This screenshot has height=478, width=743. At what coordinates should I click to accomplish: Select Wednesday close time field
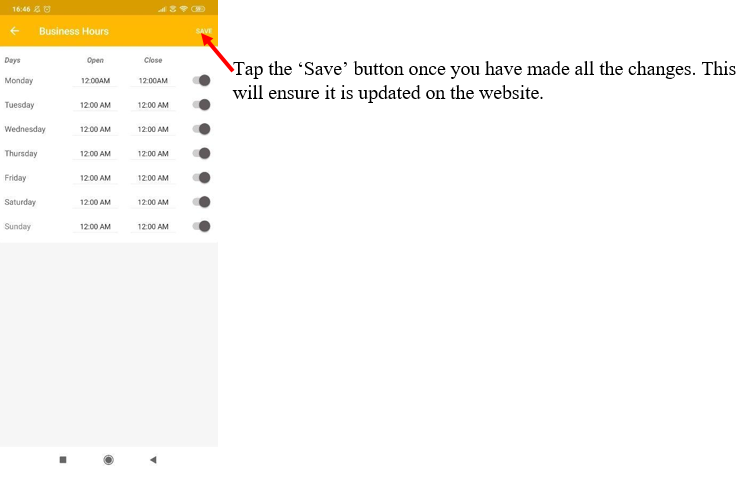(153, 129)
